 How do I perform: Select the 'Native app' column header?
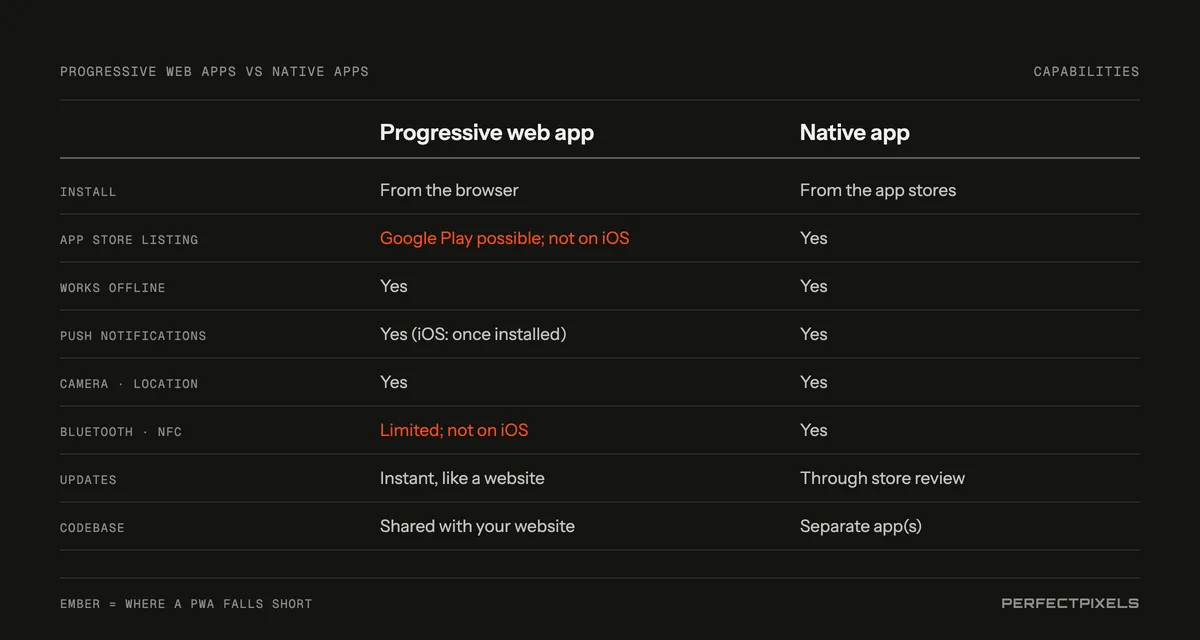click(x=855, y=133)
